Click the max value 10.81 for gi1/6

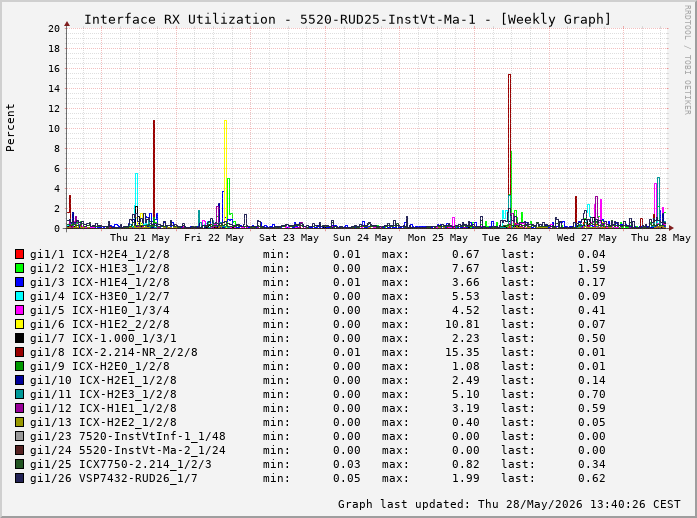462,324
